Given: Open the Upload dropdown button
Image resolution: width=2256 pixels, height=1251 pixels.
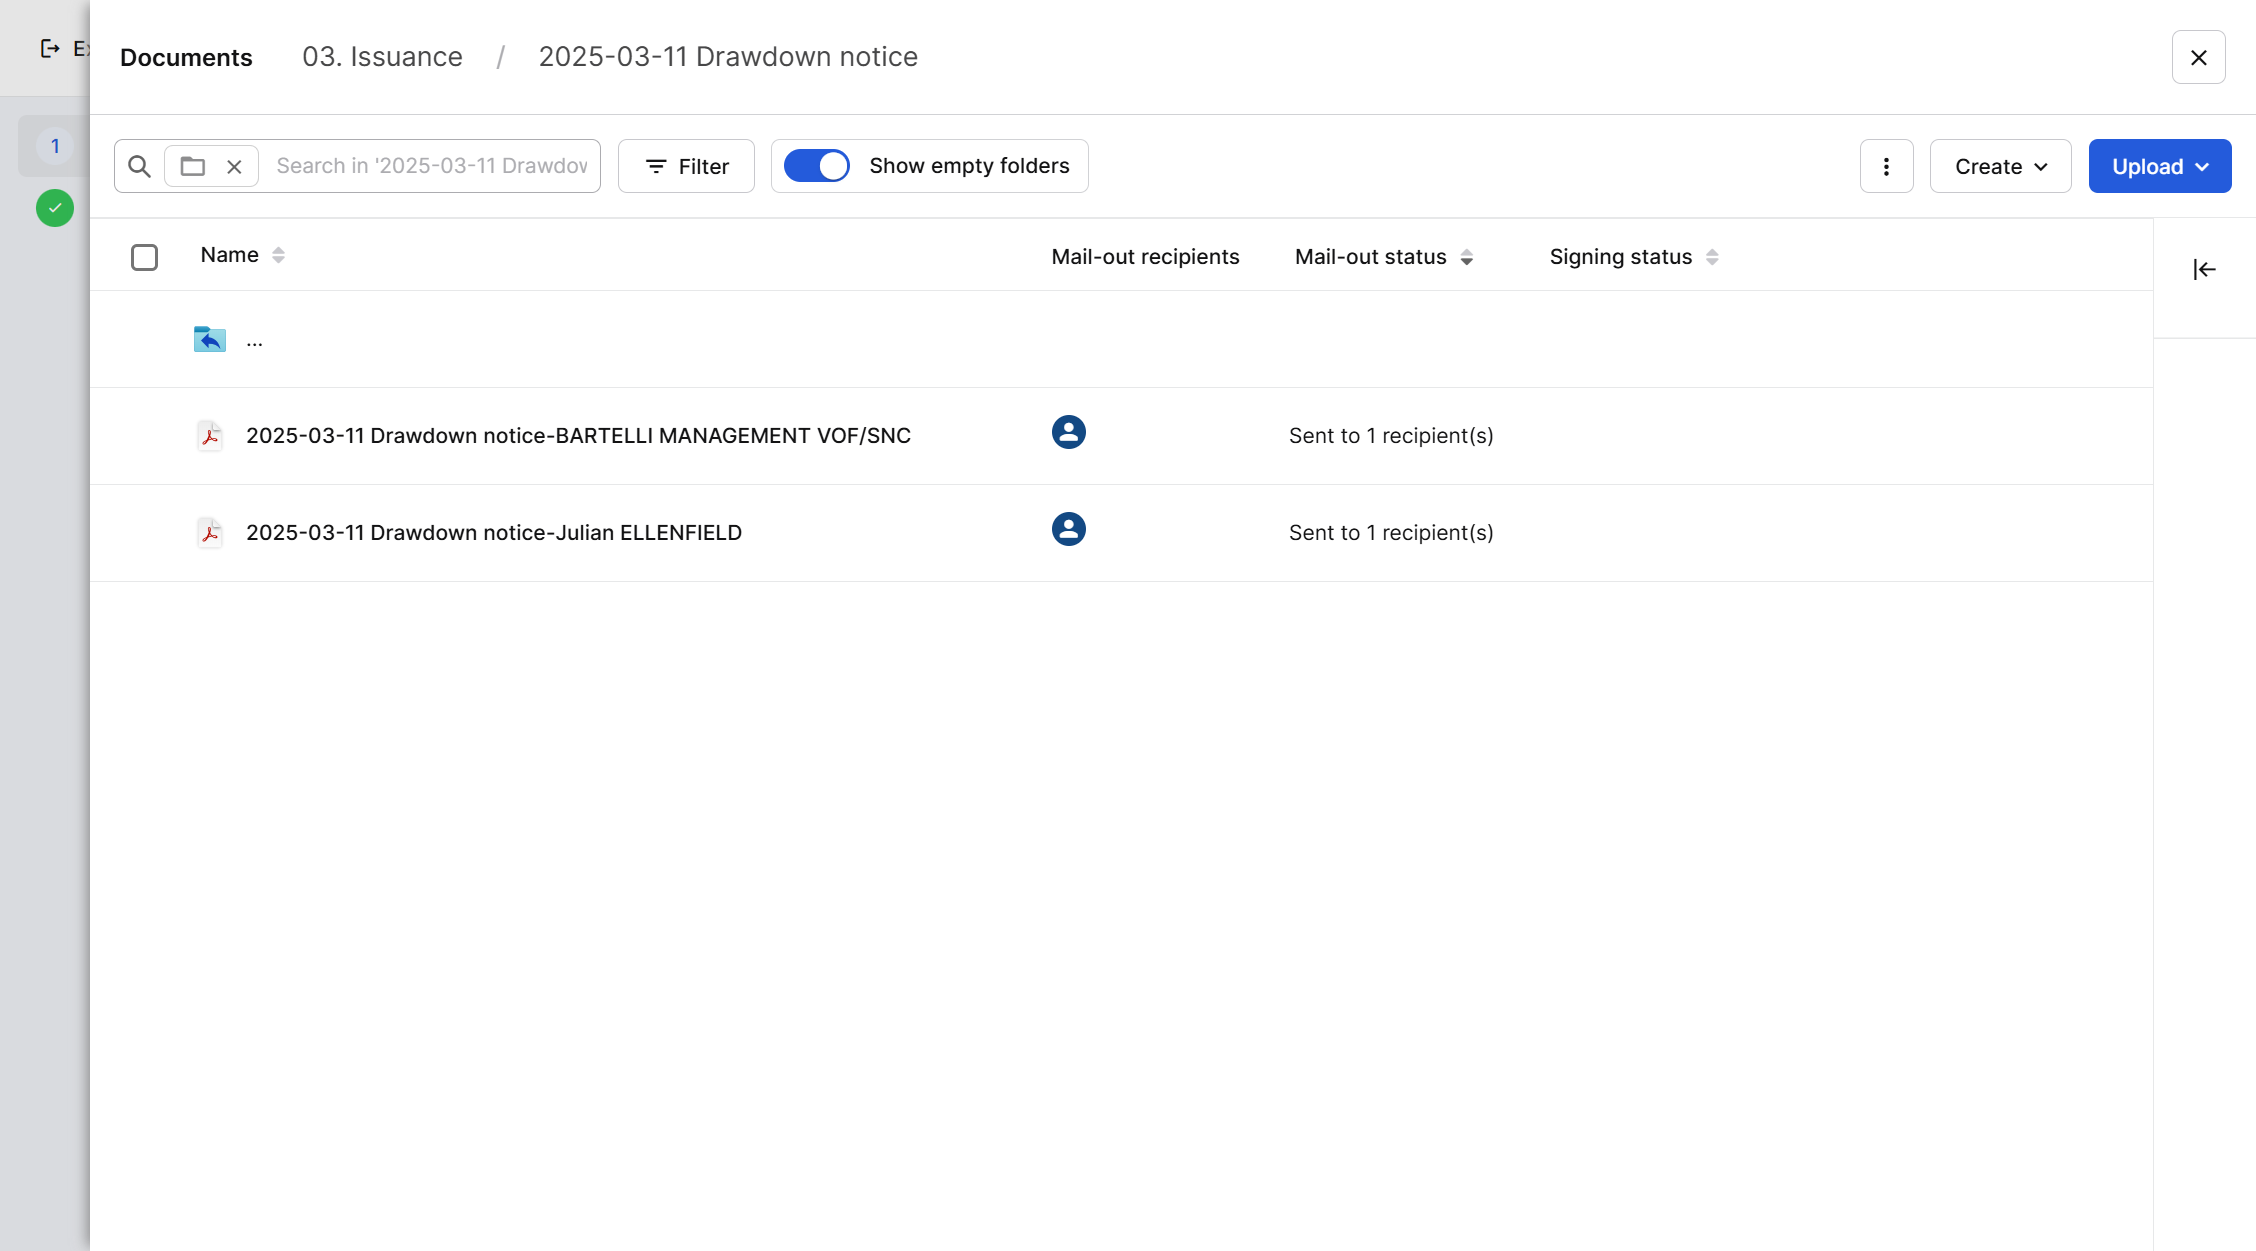Looking at the screenshot, I should coord(2159,166).
